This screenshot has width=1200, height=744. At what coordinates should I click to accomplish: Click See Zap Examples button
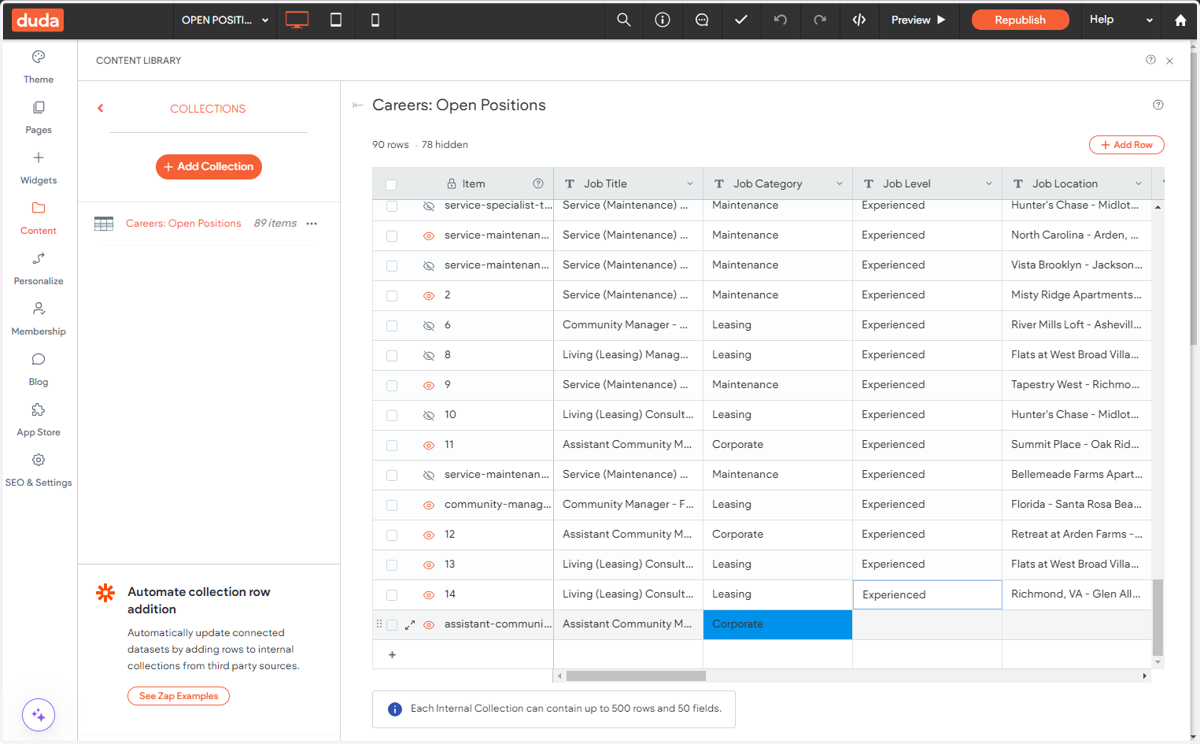point(178,696)
